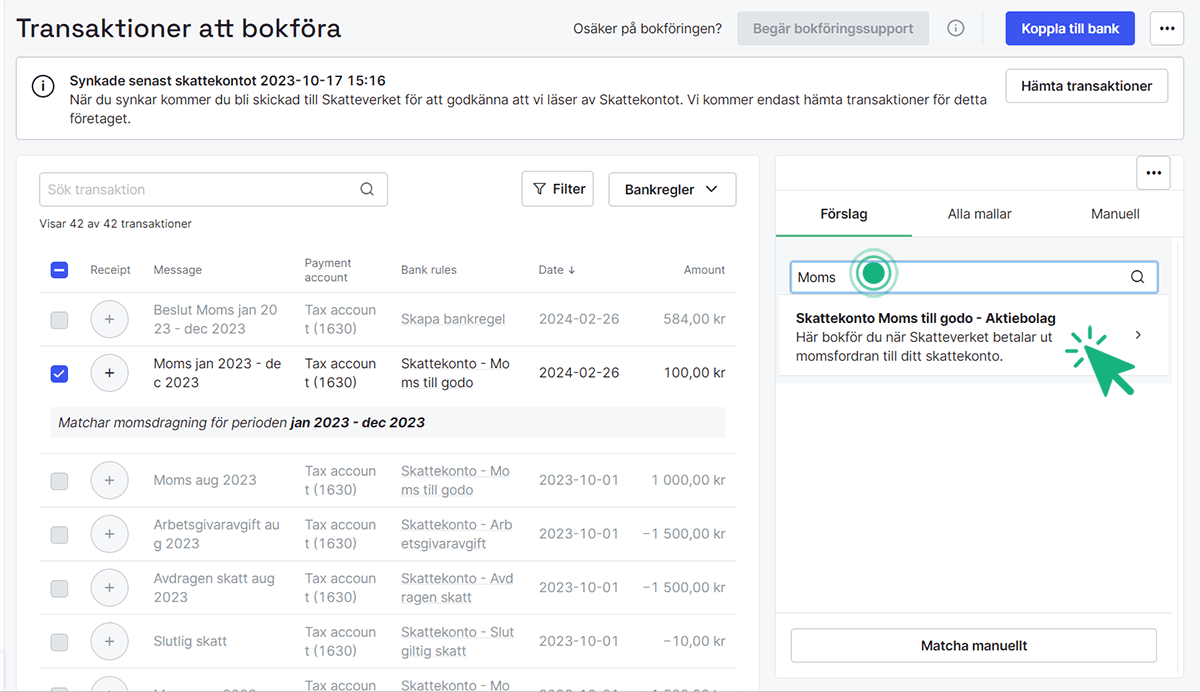Switch to the Alla mallar tab
This screenshot has width=1200, height=692.
(x=979, y=214)
